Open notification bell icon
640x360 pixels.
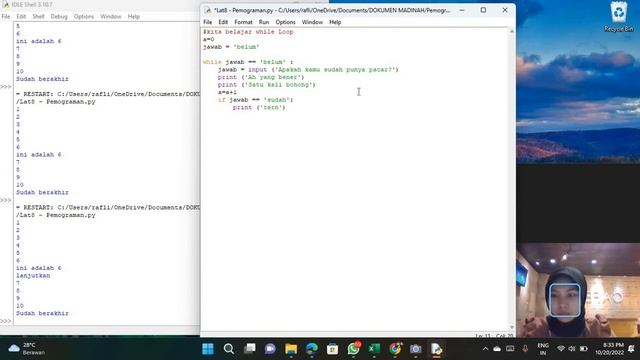pyautogui.click(x=631, y=349)
